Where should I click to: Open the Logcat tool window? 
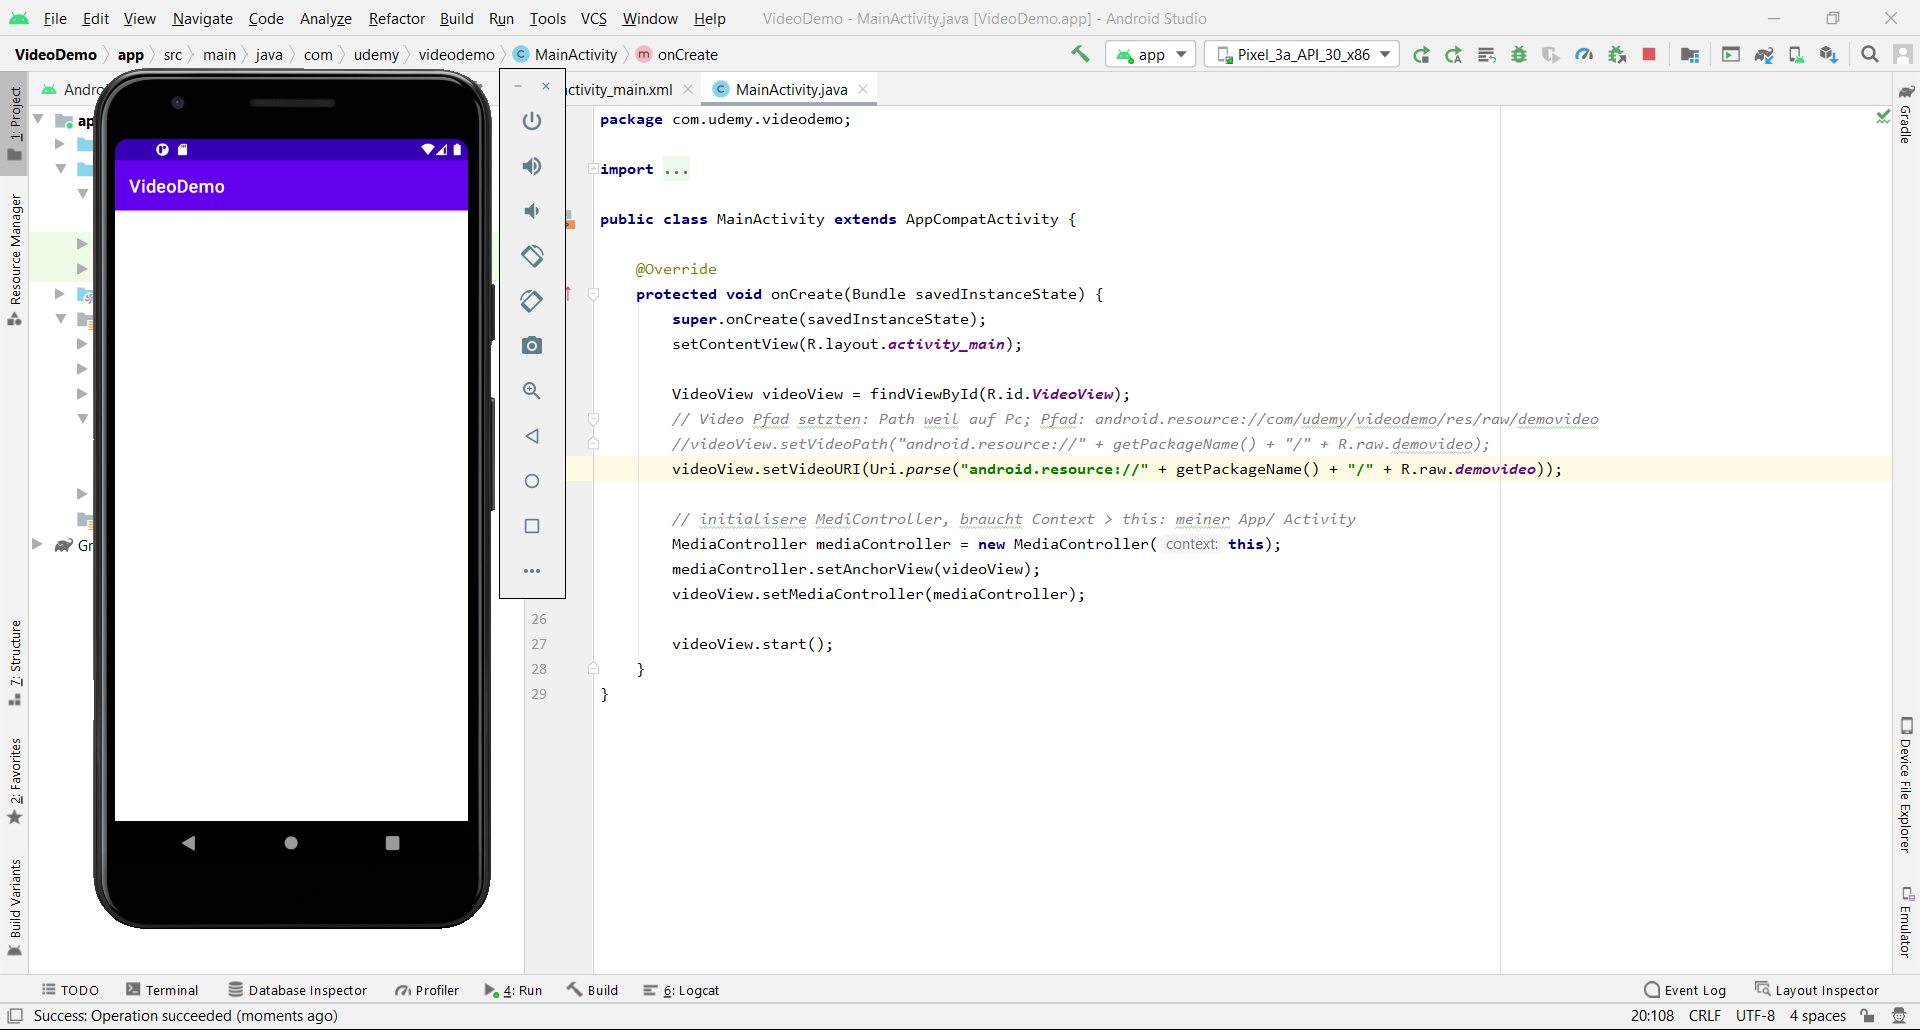681,990
